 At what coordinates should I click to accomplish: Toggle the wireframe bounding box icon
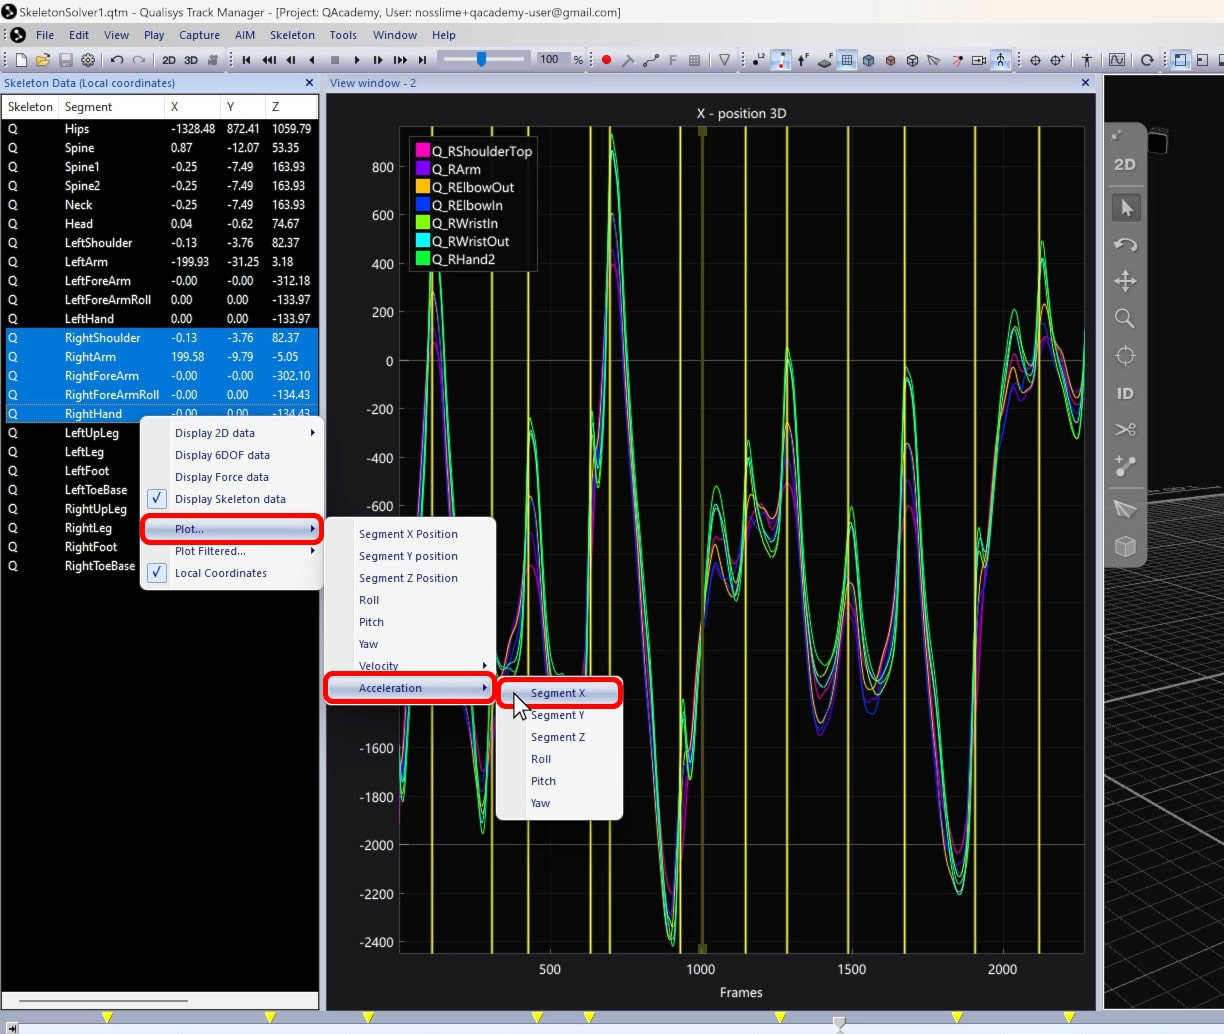(x=912, y=60)
